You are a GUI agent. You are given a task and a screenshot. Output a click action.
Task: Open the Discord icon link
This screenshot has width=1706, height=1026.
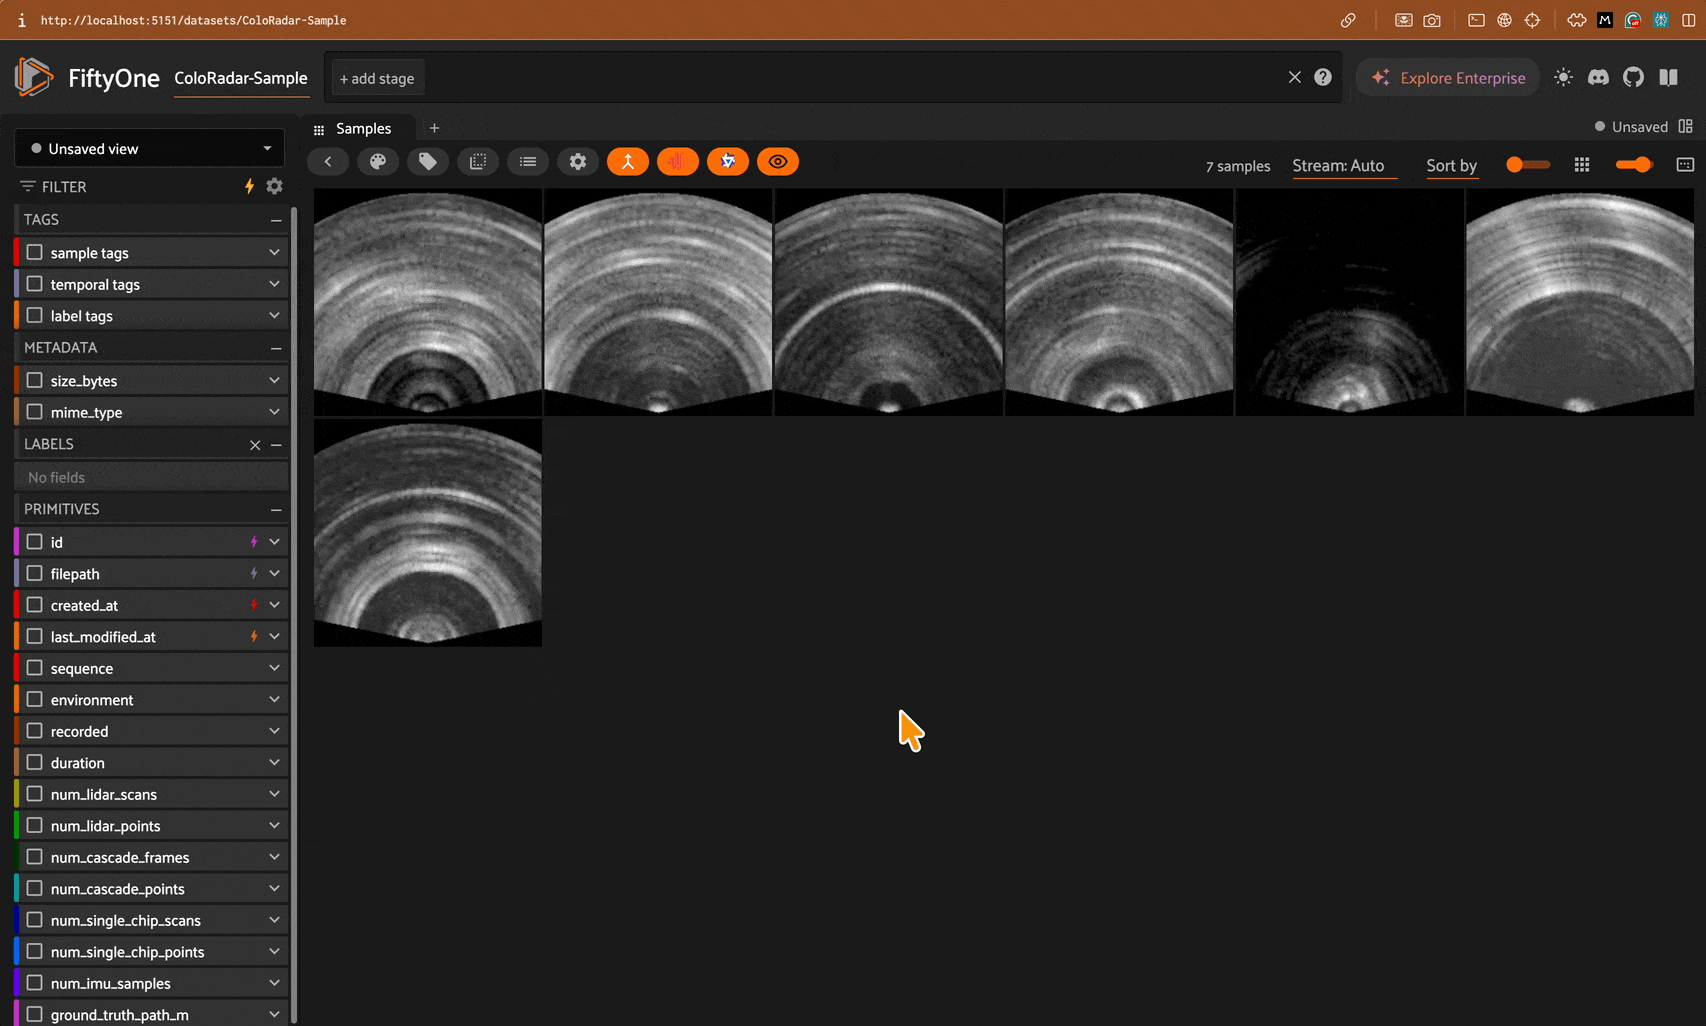coord(1598,77)
